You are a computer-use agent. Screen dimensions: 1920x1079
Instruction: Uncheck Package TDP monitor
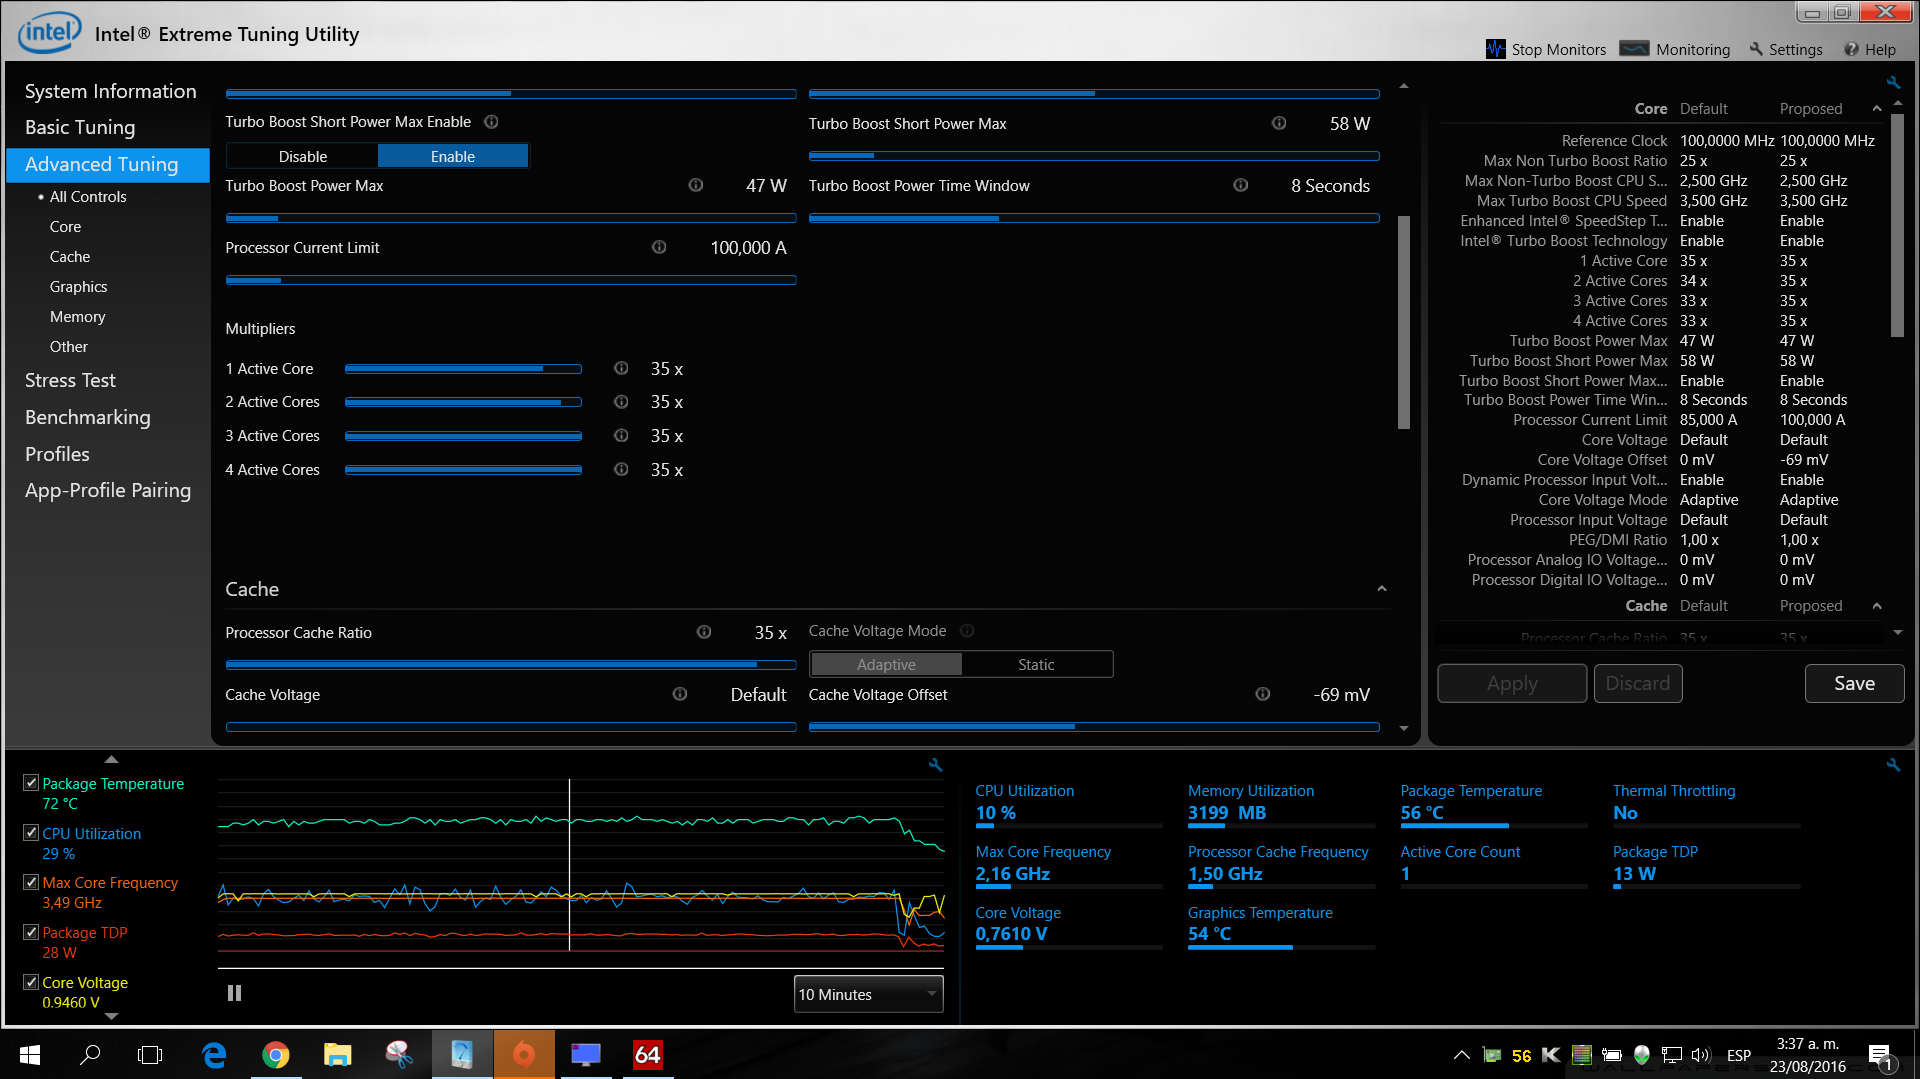(31, 932)
